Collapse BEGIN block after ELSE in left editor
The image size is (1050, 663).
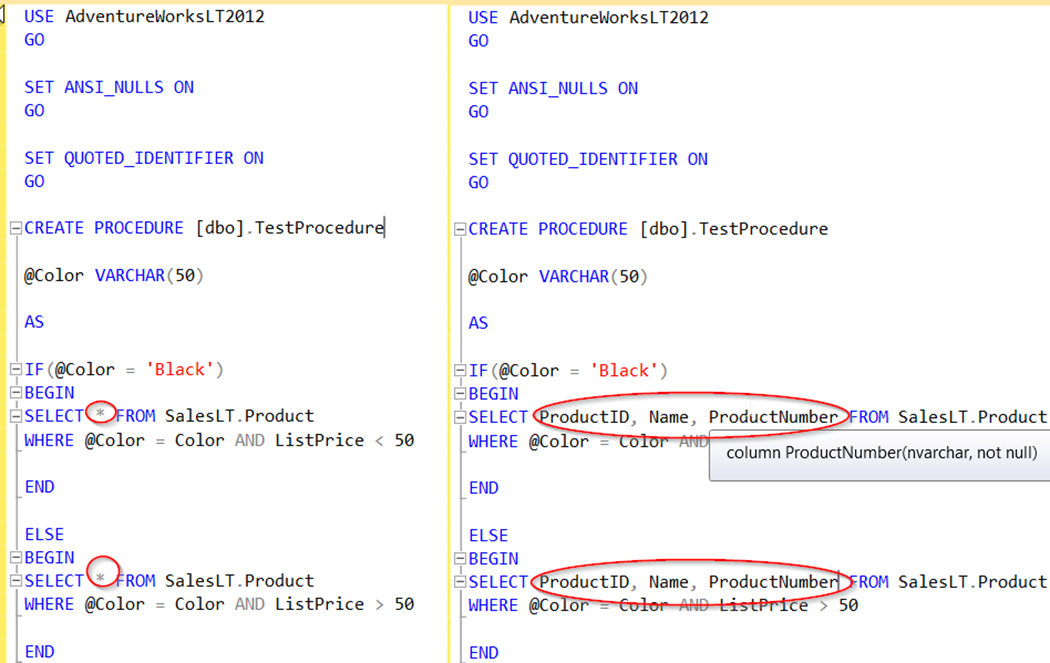tap(16, 557)
